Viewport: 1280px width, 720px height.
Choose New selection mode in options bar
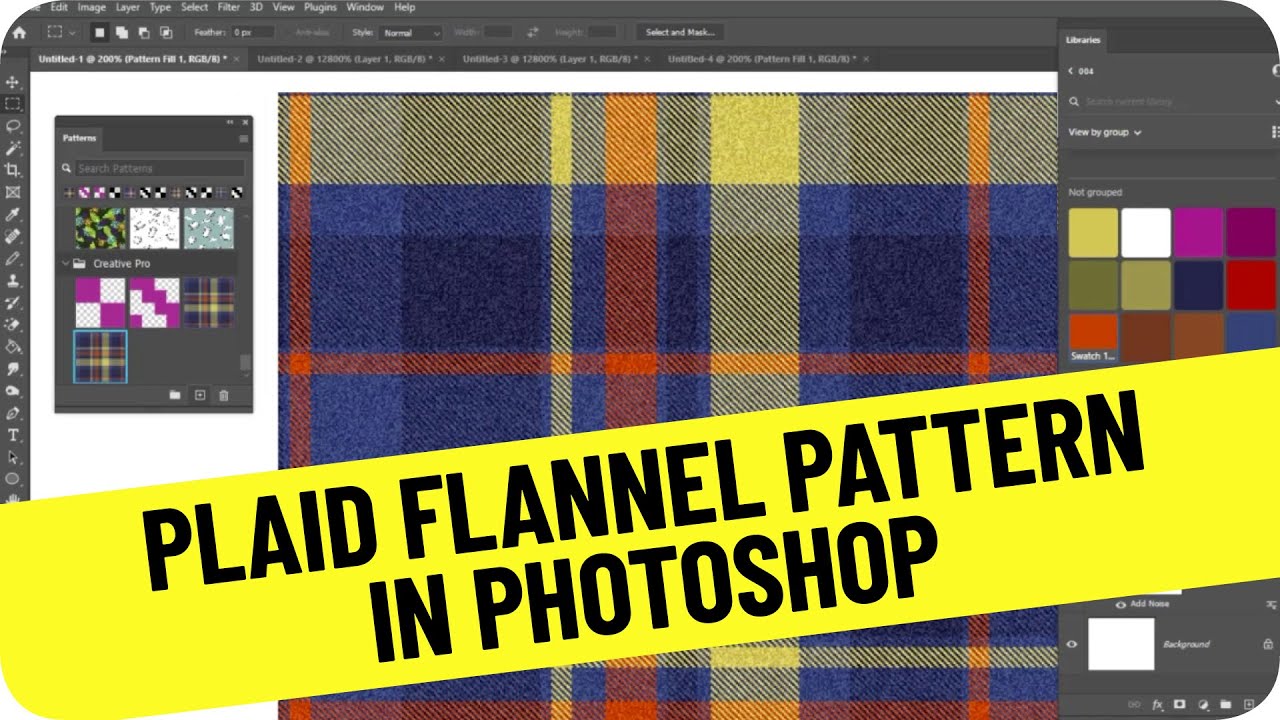point(99,32)
